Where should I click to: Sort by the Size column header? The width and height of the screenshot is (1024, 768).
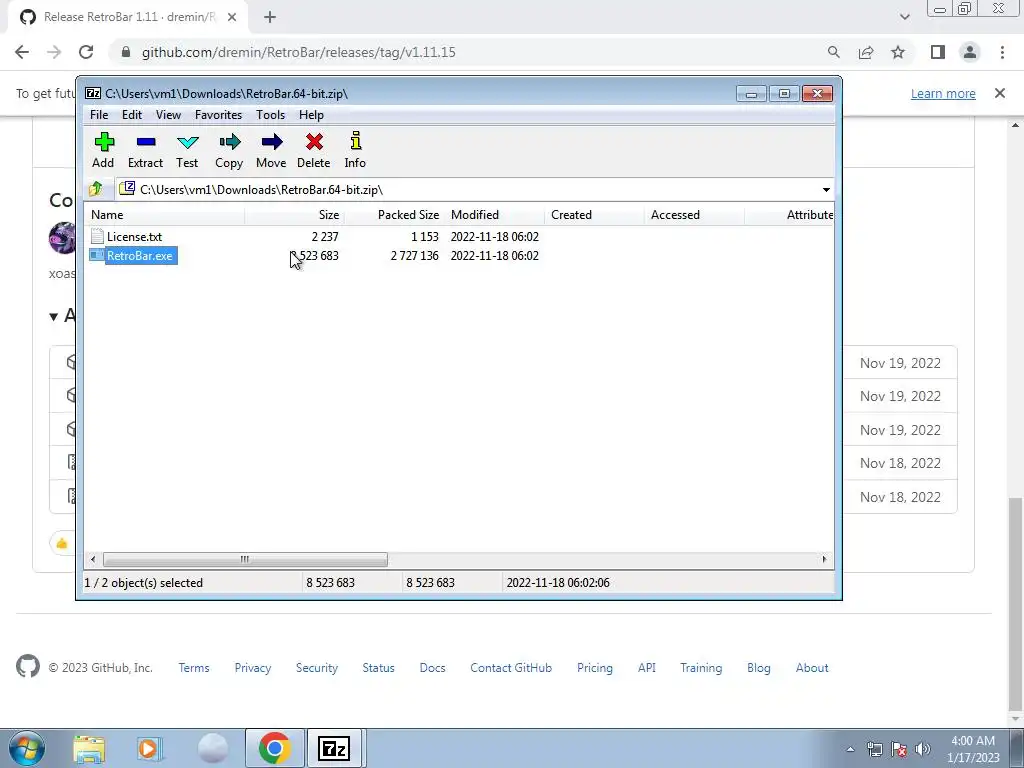click(x=295, y=215)
